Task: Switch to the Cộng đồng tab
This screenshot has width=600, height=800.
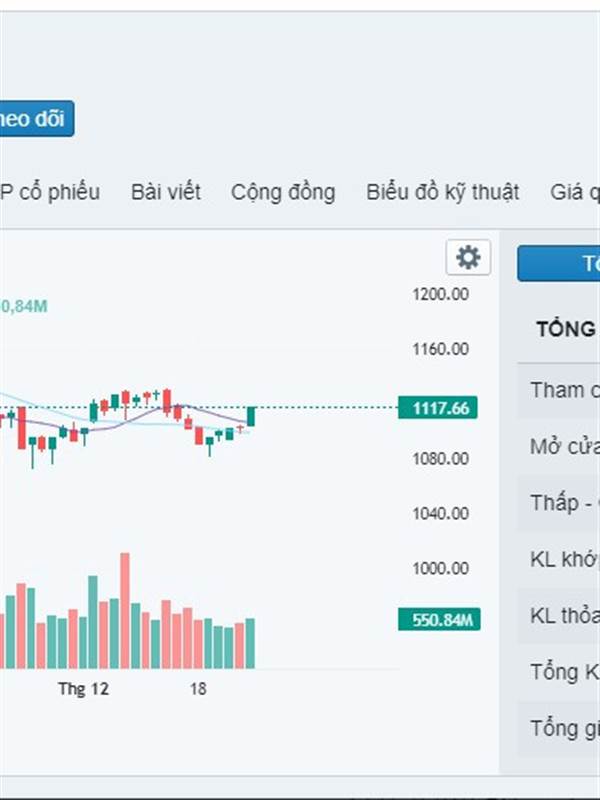Action: (x=283, y=192)
